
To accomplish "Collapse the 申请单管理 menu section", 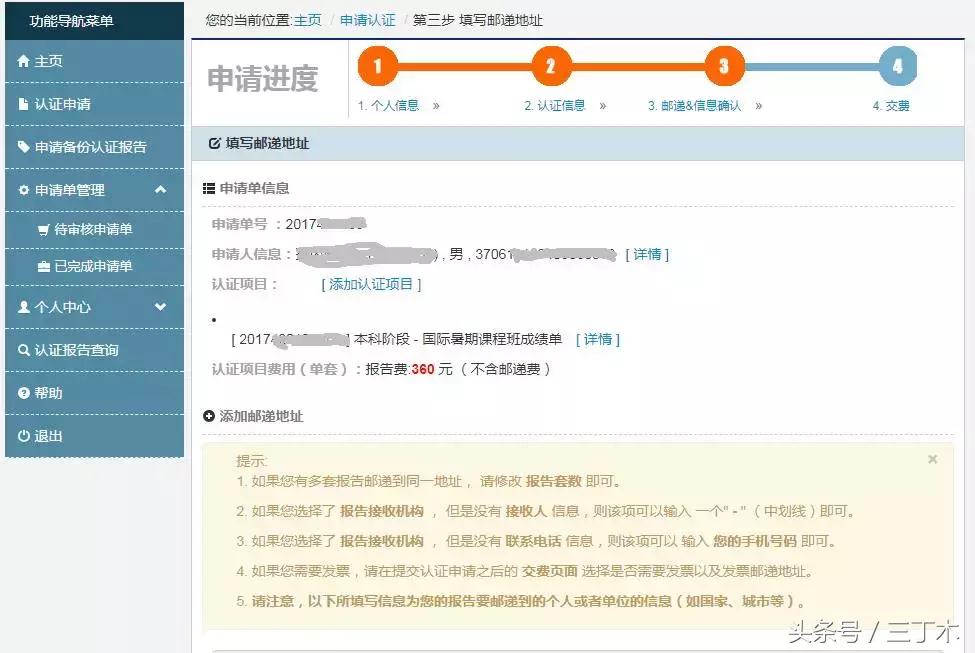I will 159,189.
